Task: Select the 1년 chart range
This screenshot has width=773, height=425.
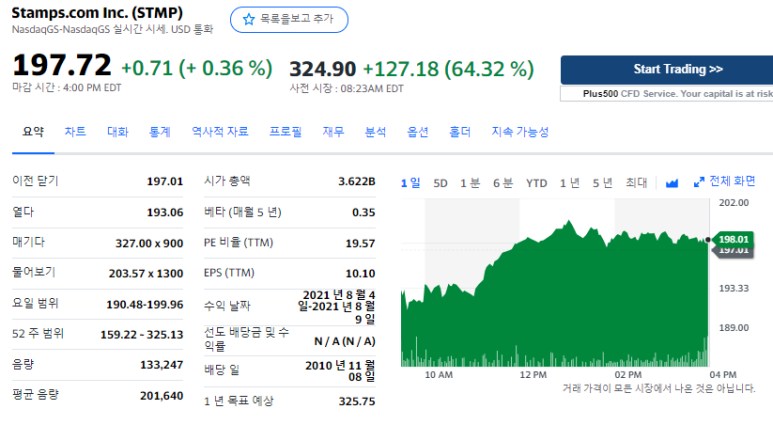Action: tap(569, 183)
